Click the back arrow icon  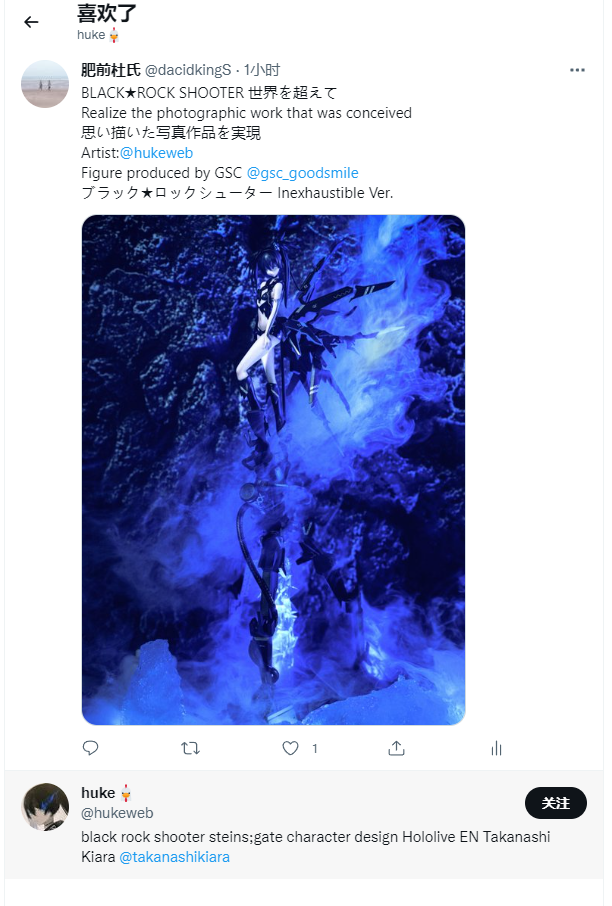pos(31,22)
